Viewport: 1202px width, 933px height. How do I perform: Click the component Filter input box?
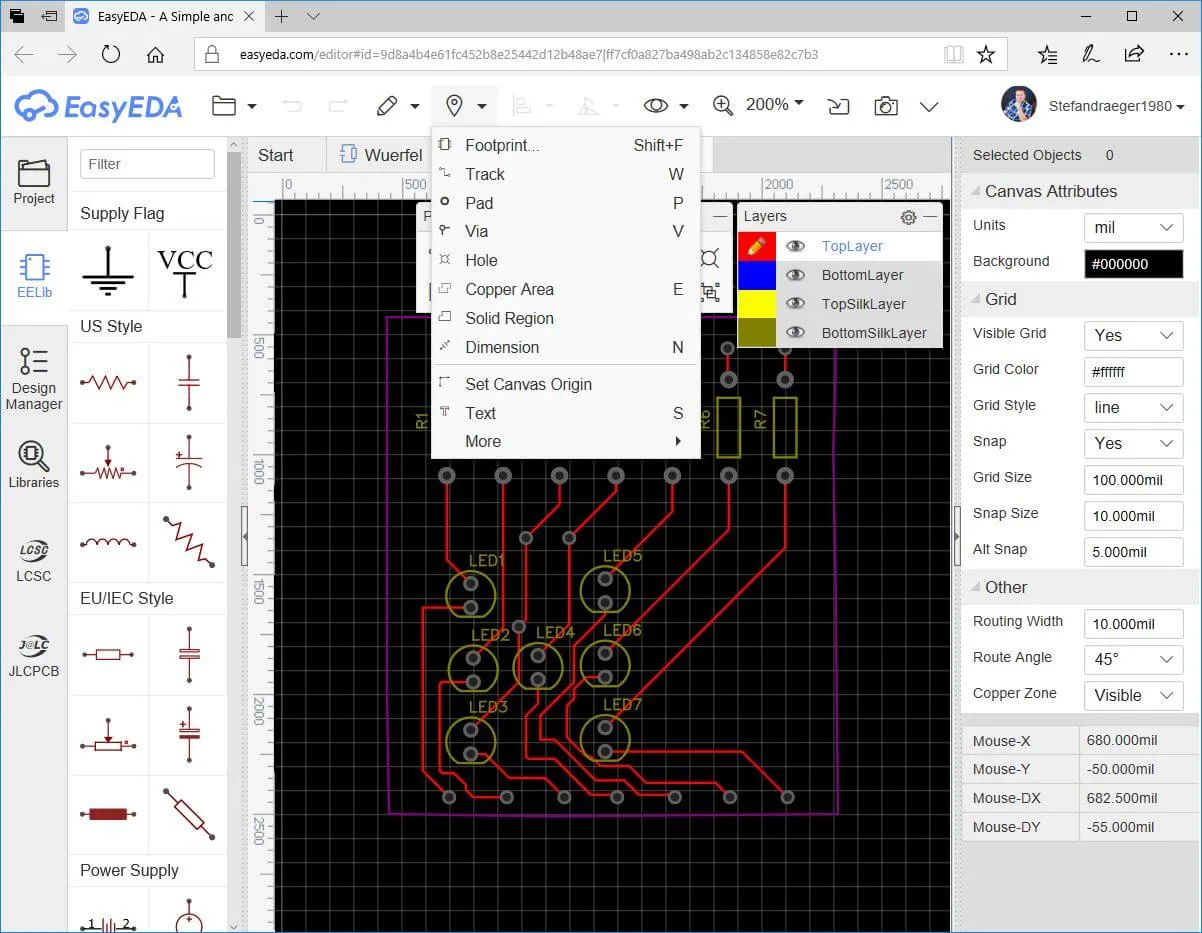coord(147,164)
